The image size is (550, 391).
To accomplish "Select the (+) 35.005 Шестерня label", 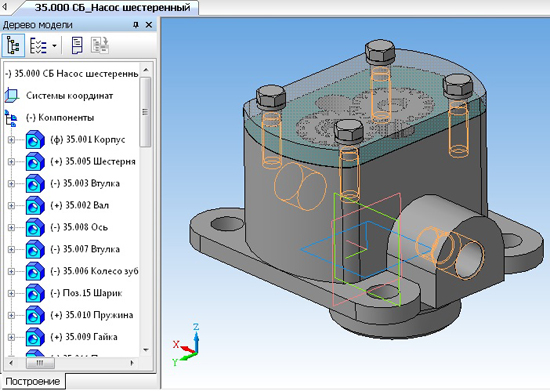I will point(93,162).
